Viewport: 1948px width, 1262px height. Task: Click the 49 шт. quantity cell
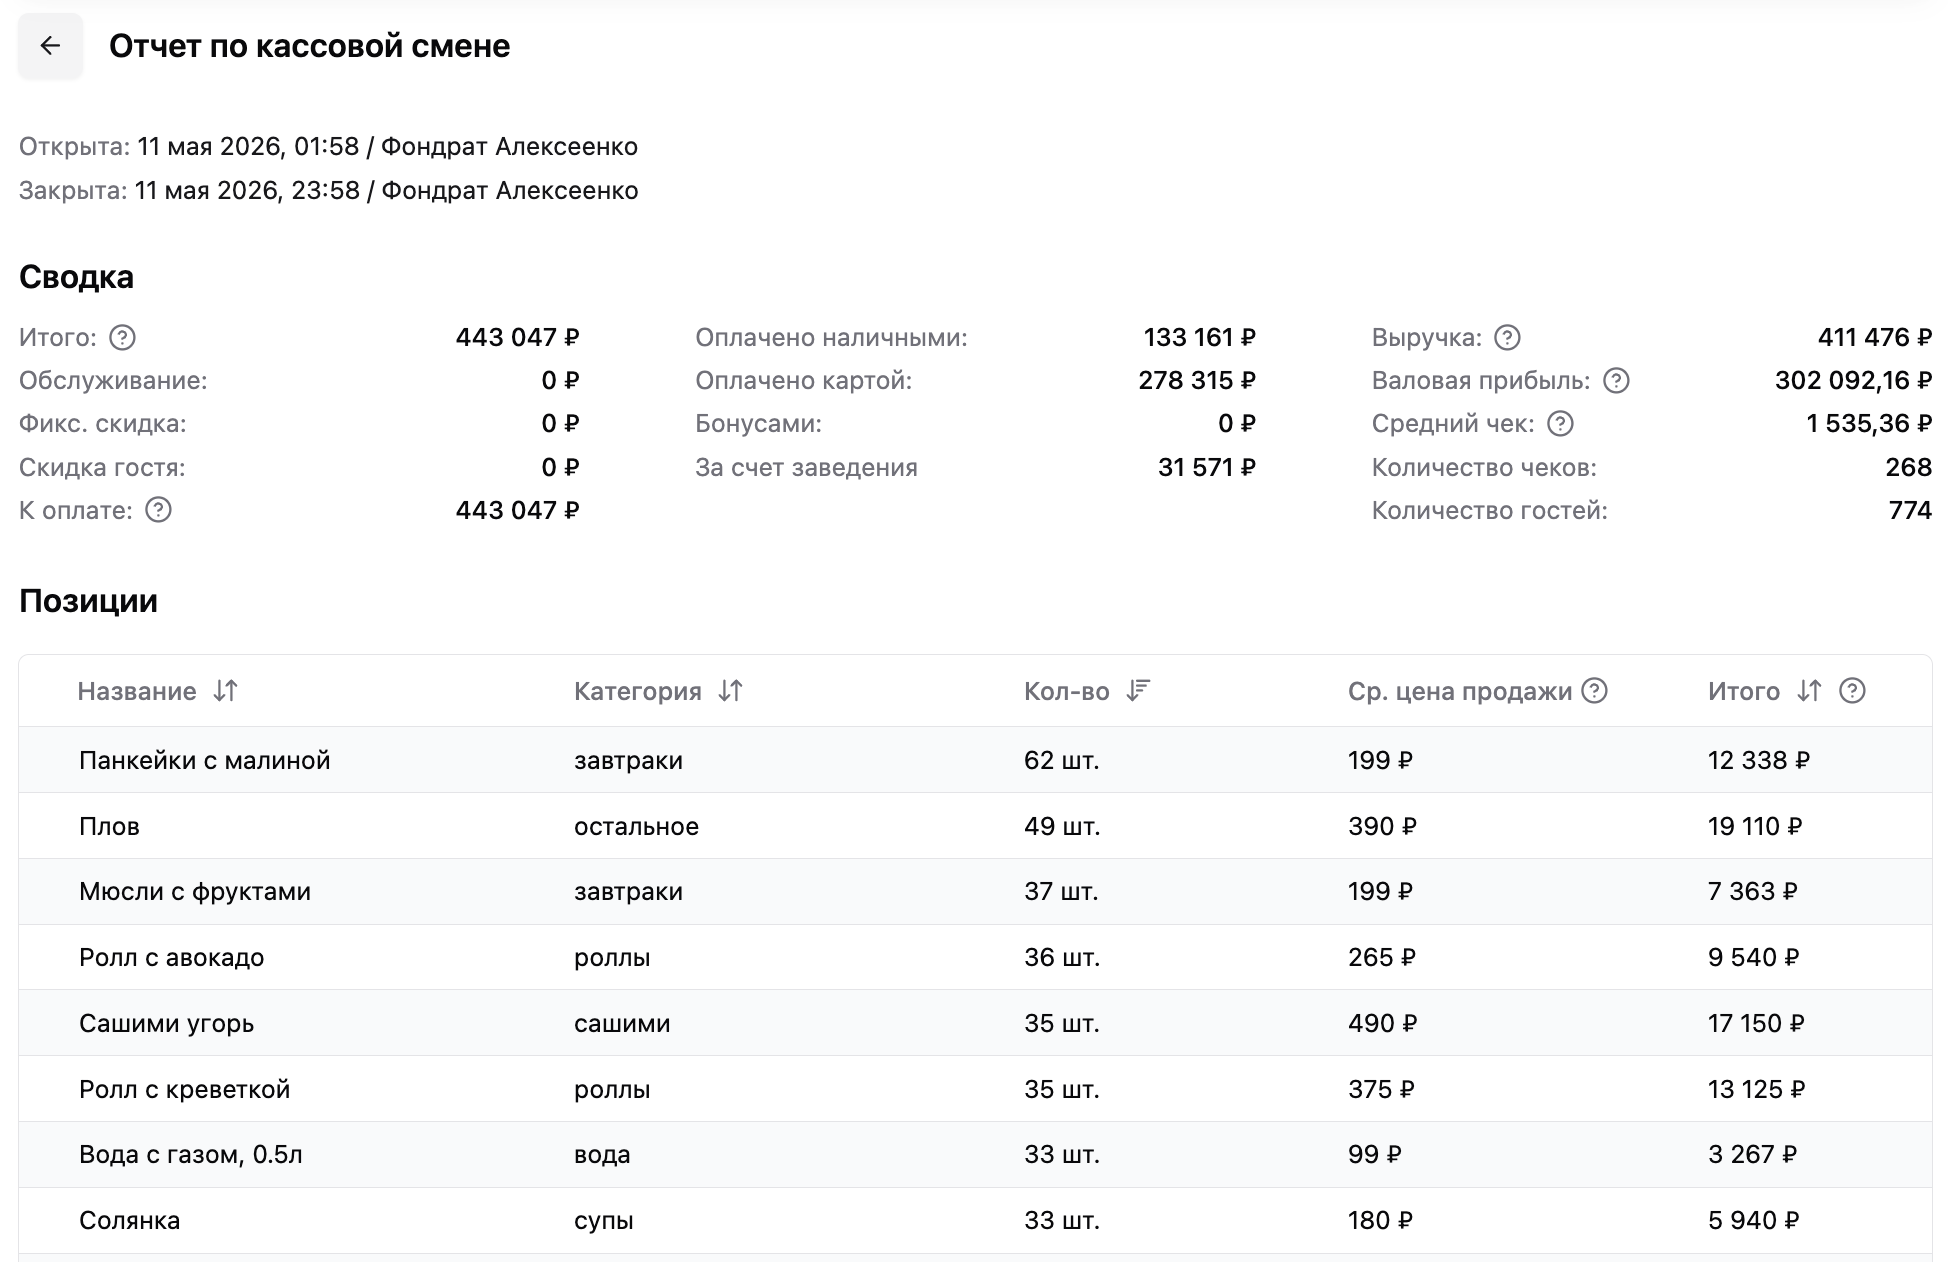1062,826
